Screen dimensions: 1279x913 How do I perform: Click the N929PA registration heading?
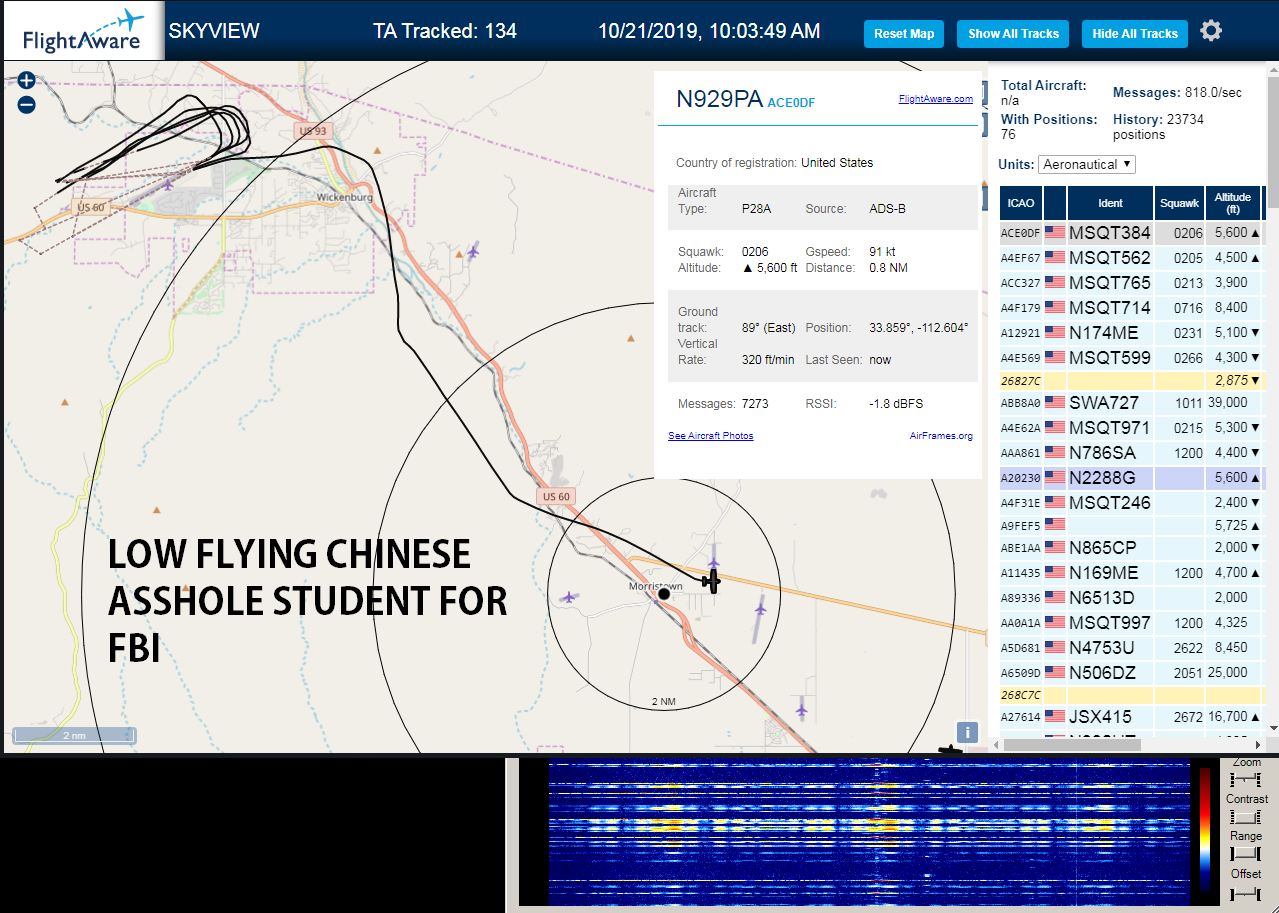720,98
